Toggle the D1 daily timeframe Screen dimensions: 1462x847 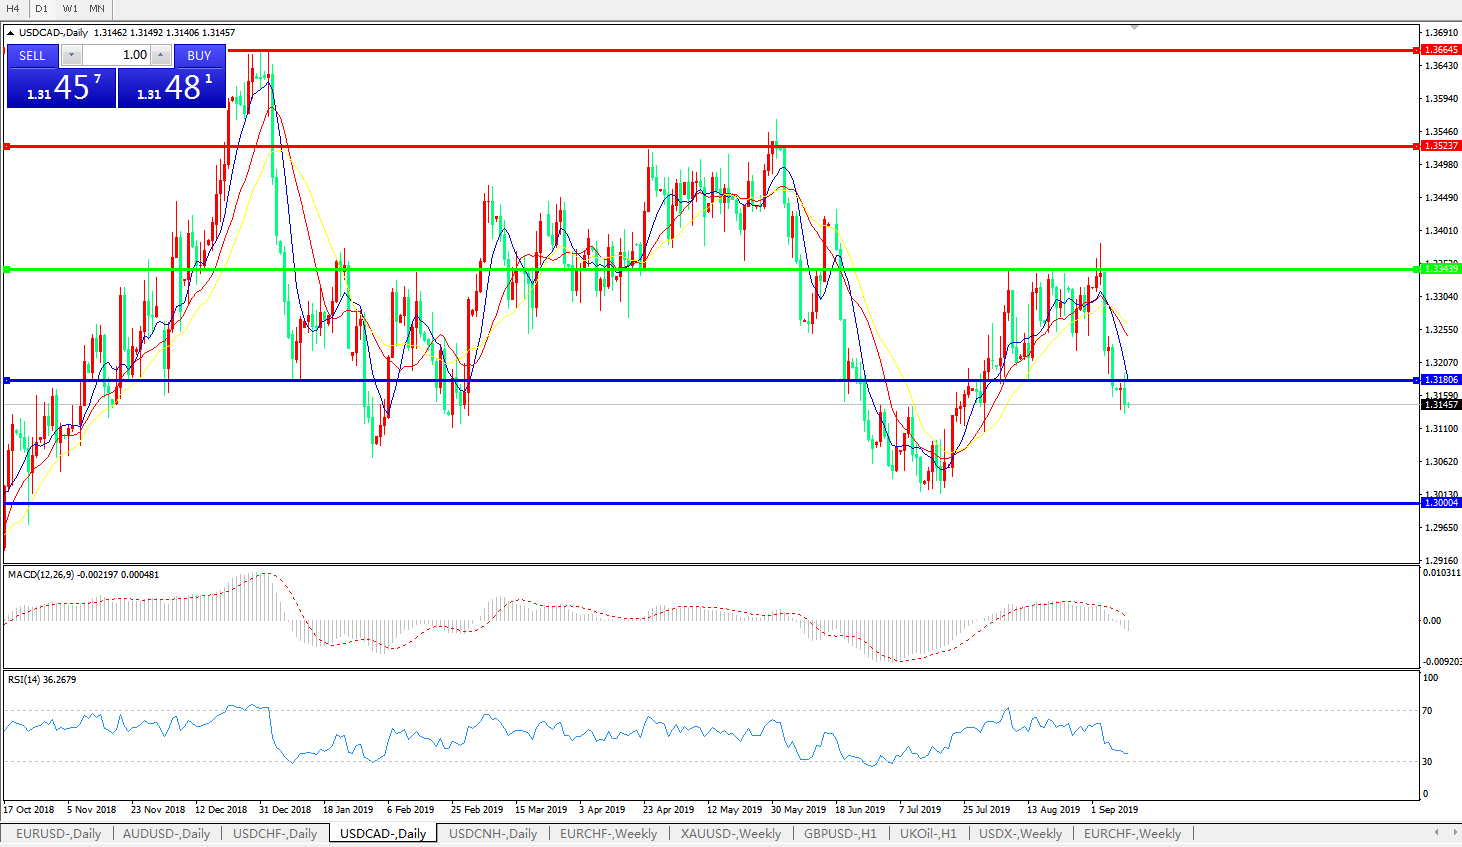pyautogui.click(x=41, y=8)
